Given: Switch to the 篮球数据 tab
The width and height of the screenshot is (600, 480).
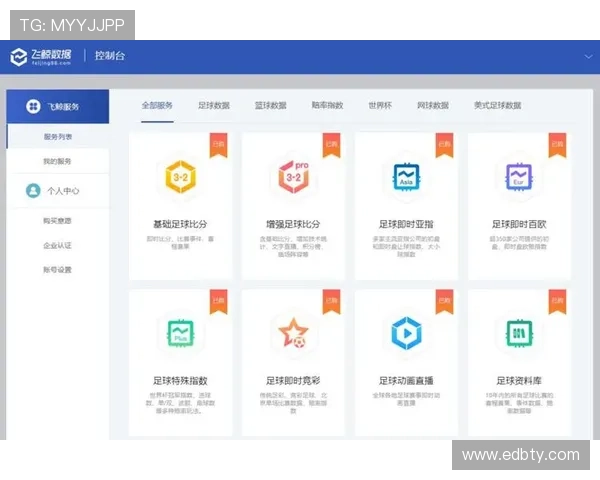Looking at the screenshot, I should coord(270,106).
